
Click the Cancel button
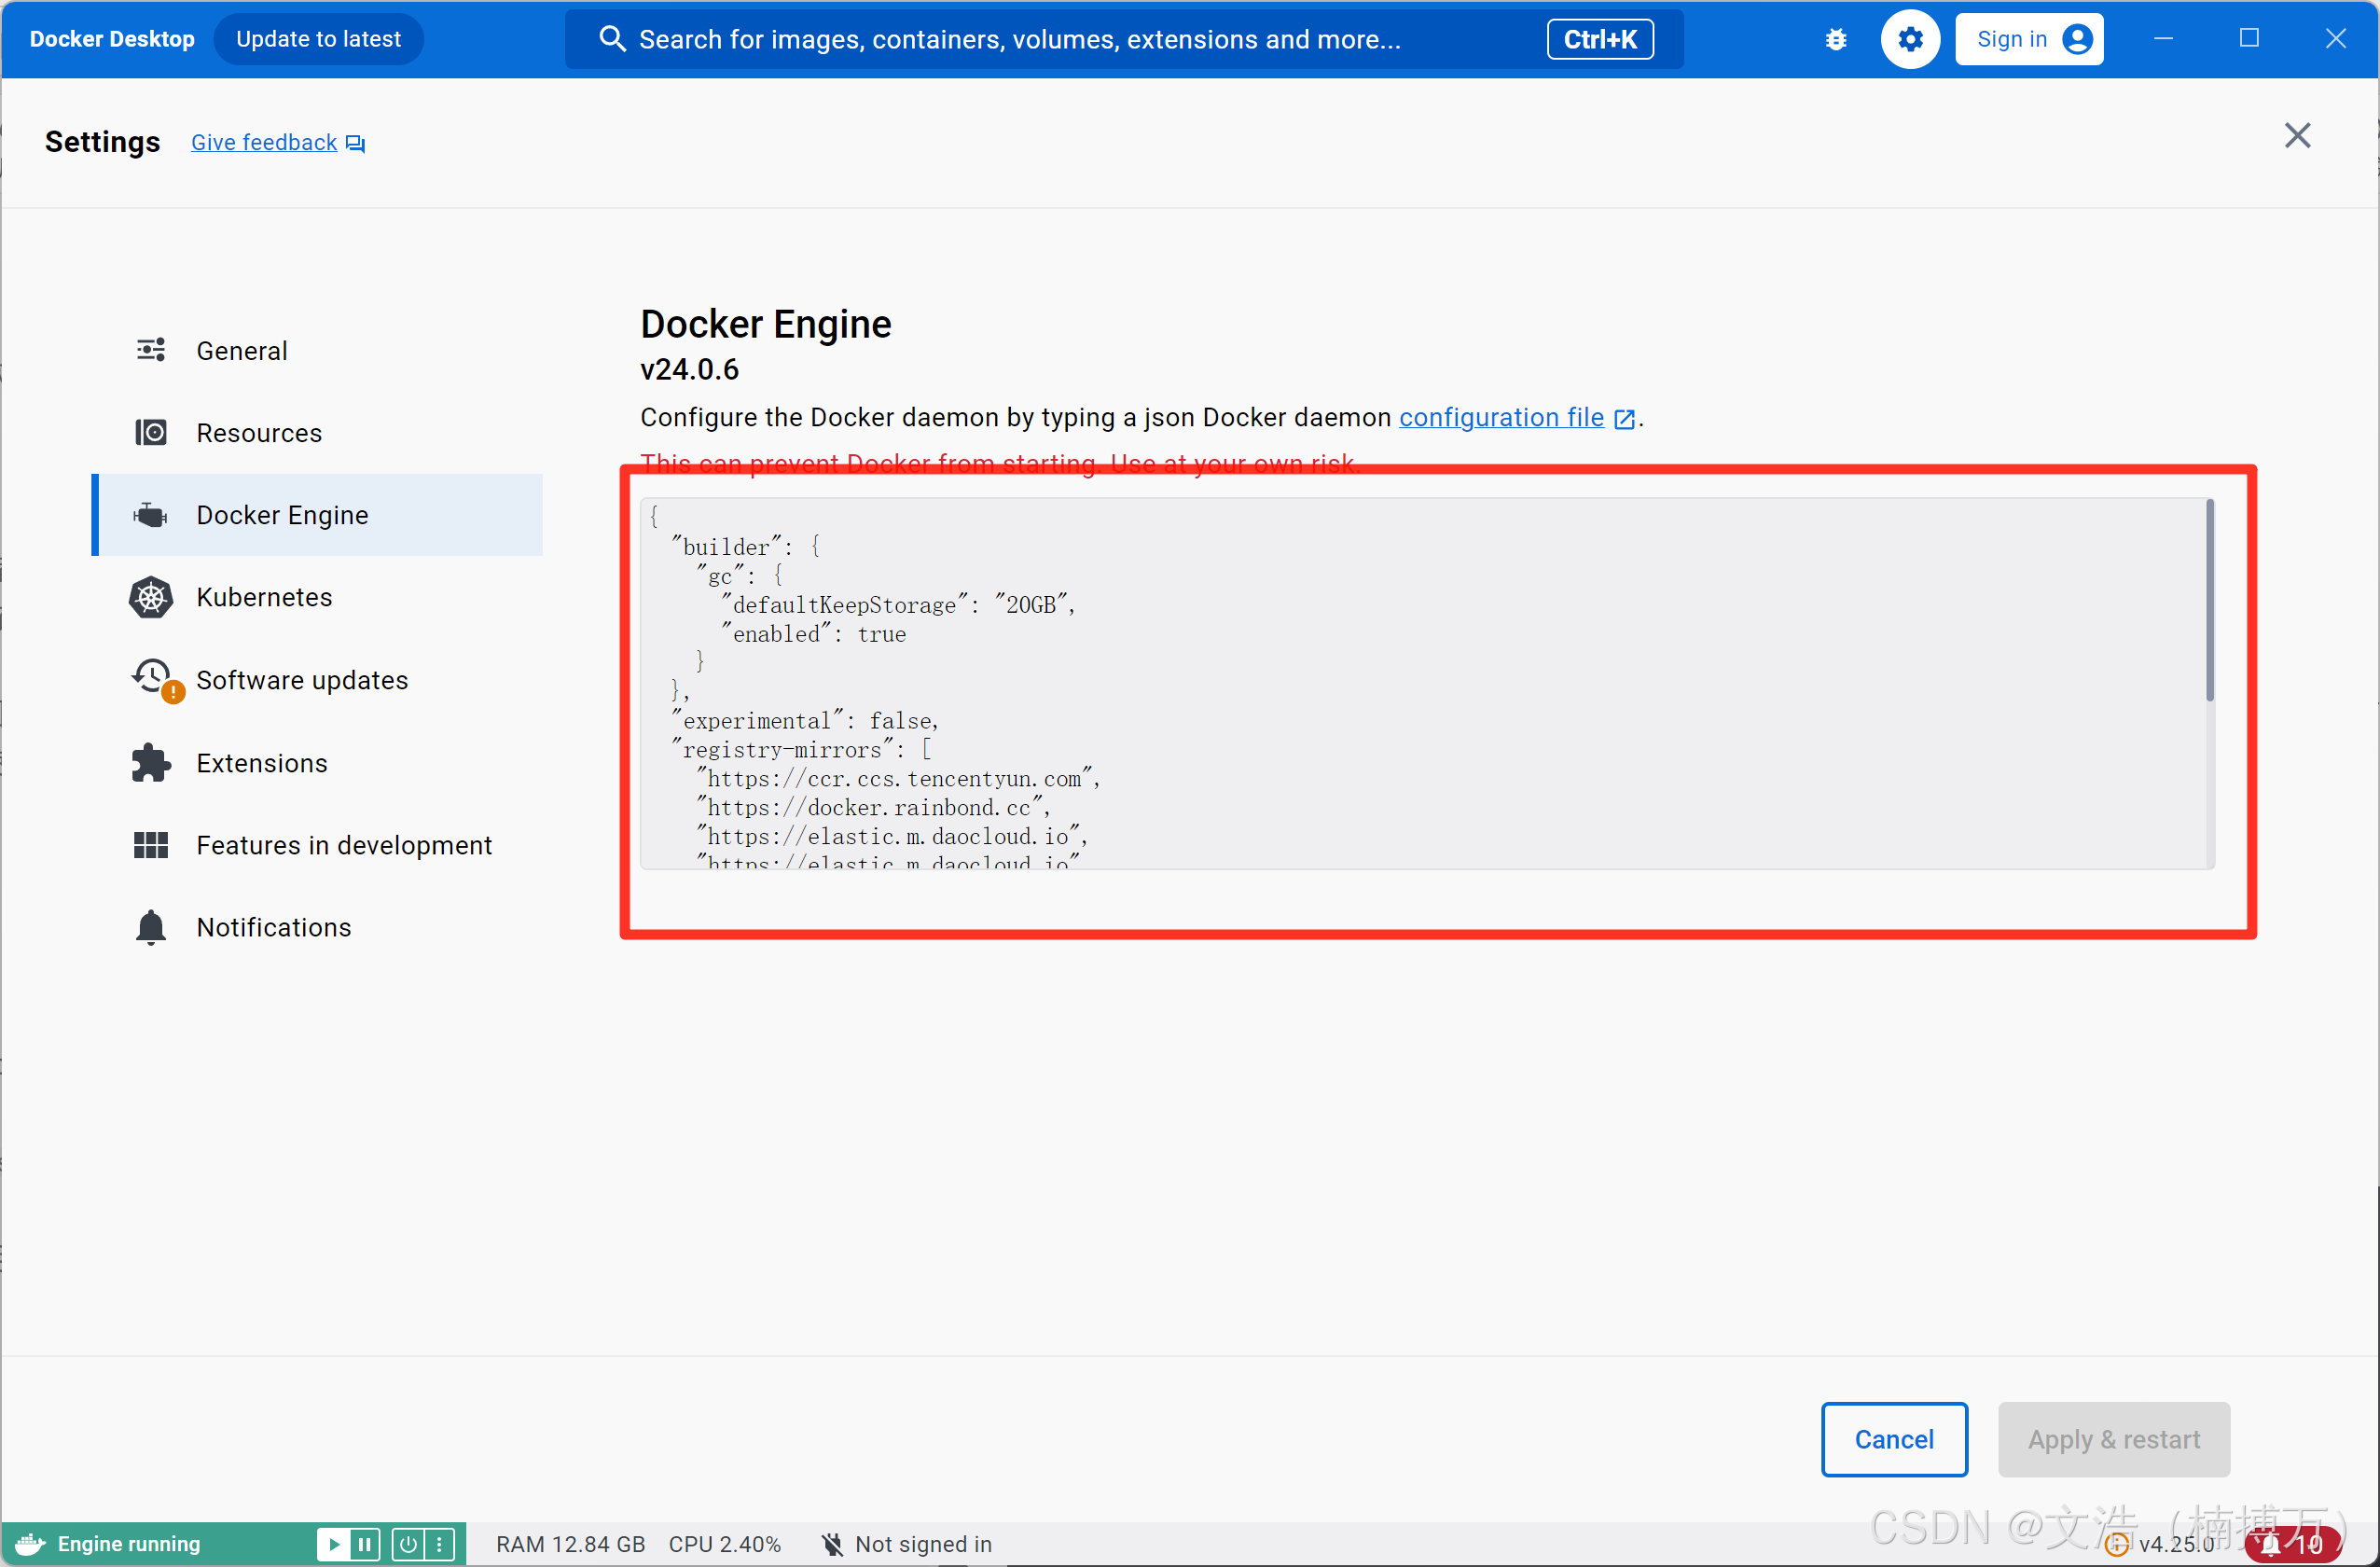pyautogui.click(x=1893, y=1438)
